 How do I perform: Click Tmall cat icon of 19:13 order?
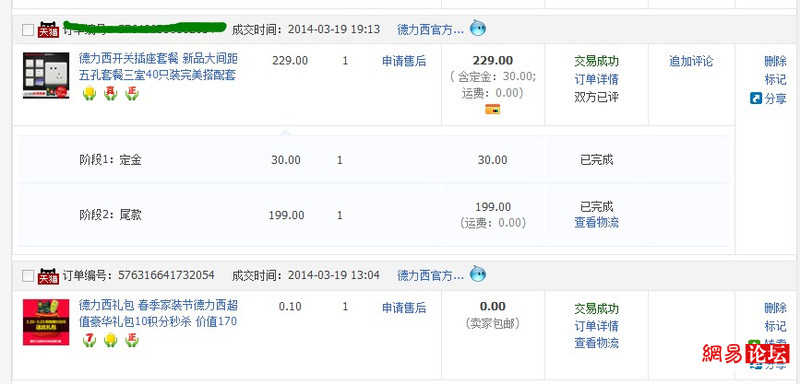[x=48, y=30]
